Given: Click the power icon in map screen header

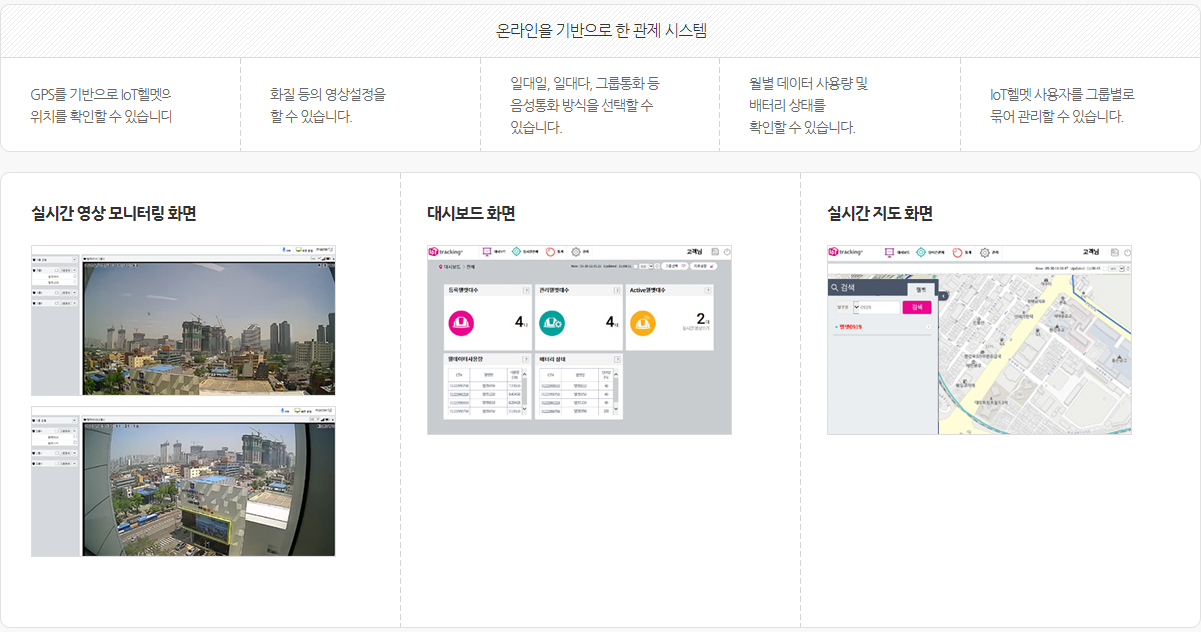Looking at the screenshot, I should click(1127, 253).
